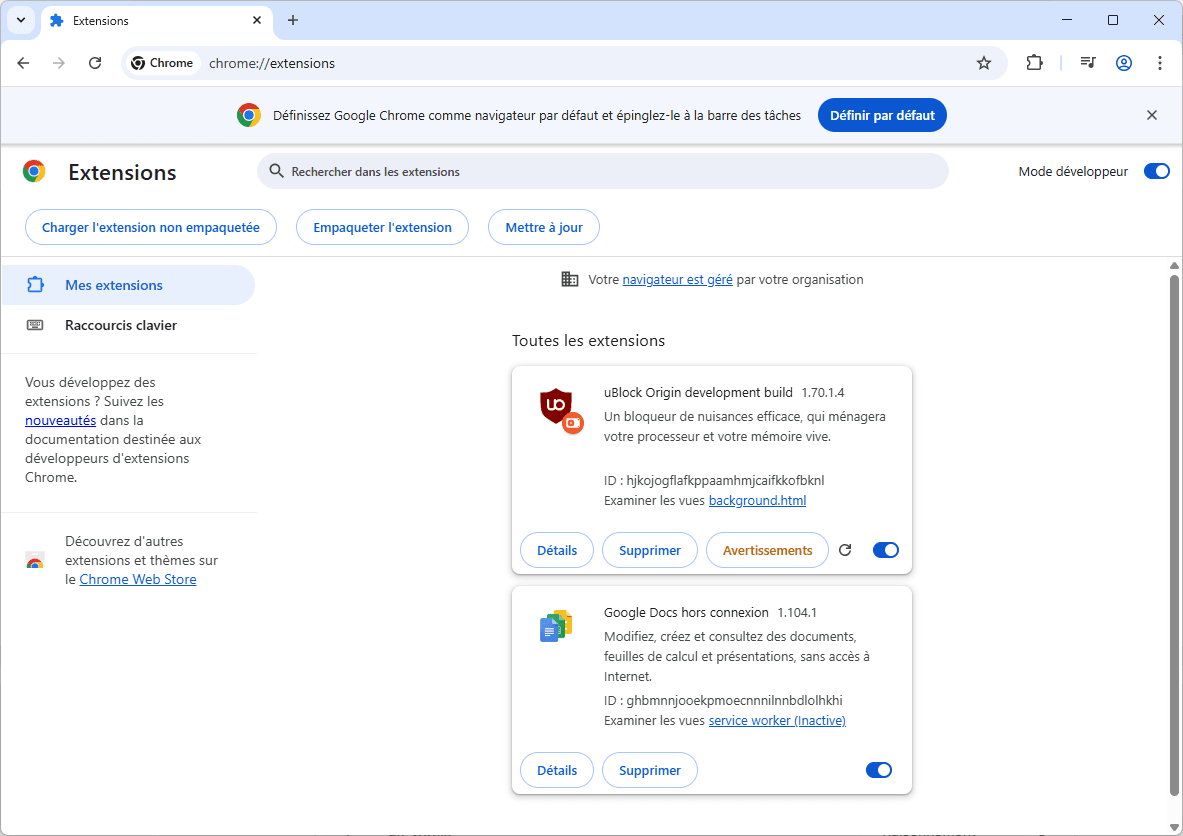Click Supprimer for Google Docs hors connexion

650,770
